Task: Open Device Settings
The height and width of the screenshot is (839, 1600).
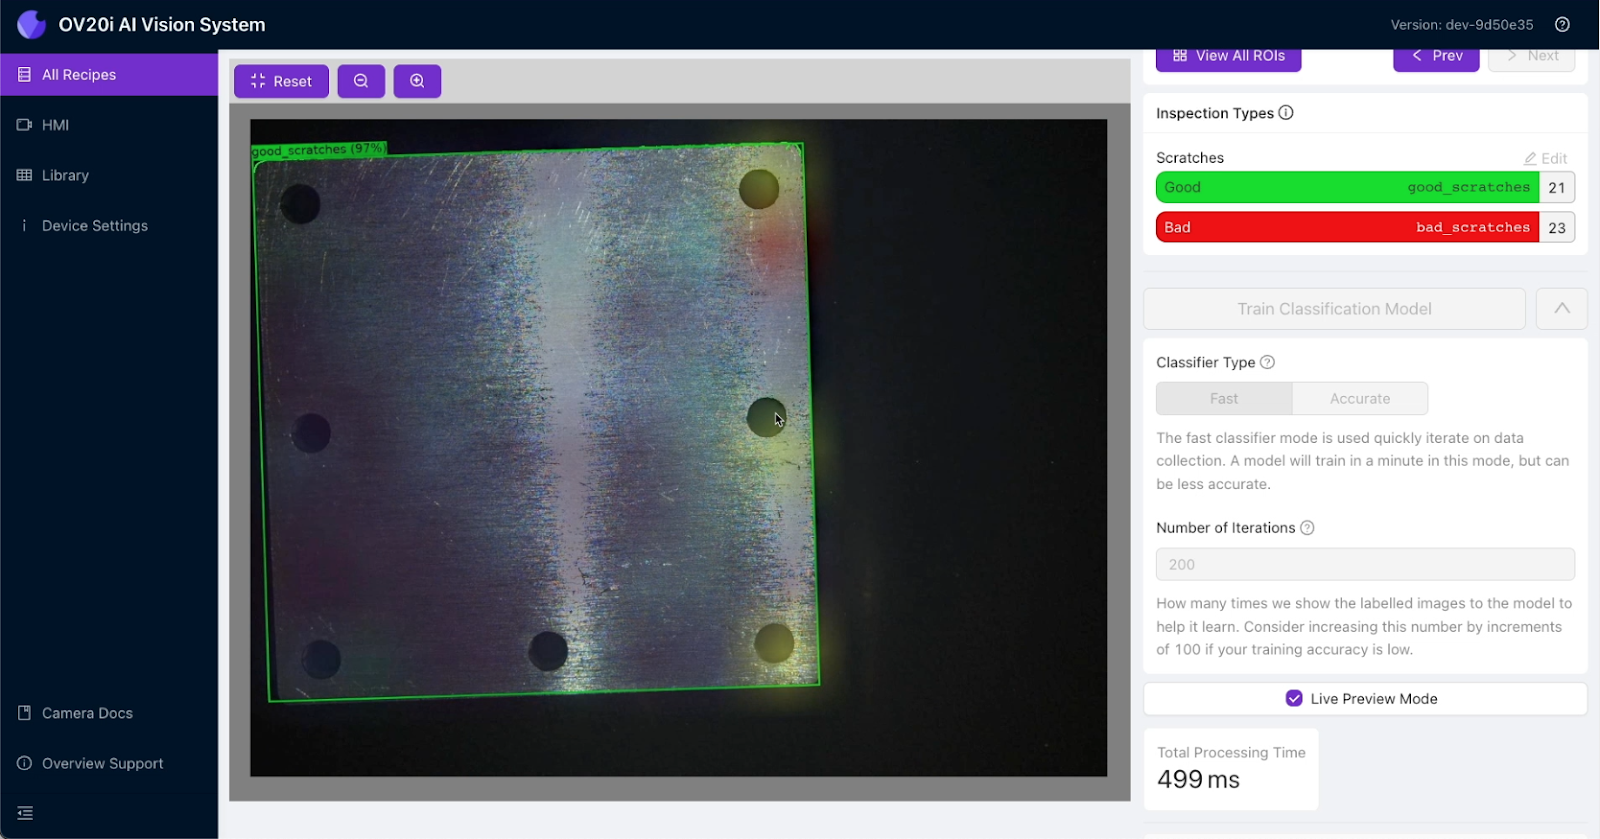Action: click(109, 226)
